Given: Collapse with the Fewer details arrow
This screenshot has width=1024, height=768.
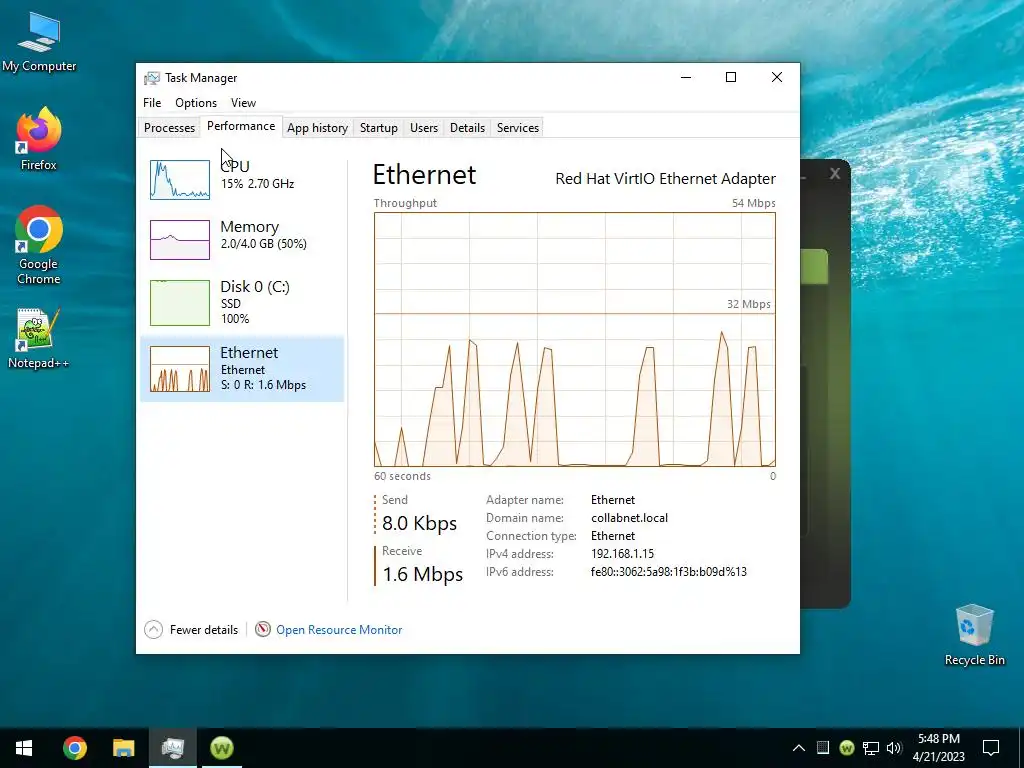Looking at the screenshot, I should pyautogui.click(x=153, y=630).
